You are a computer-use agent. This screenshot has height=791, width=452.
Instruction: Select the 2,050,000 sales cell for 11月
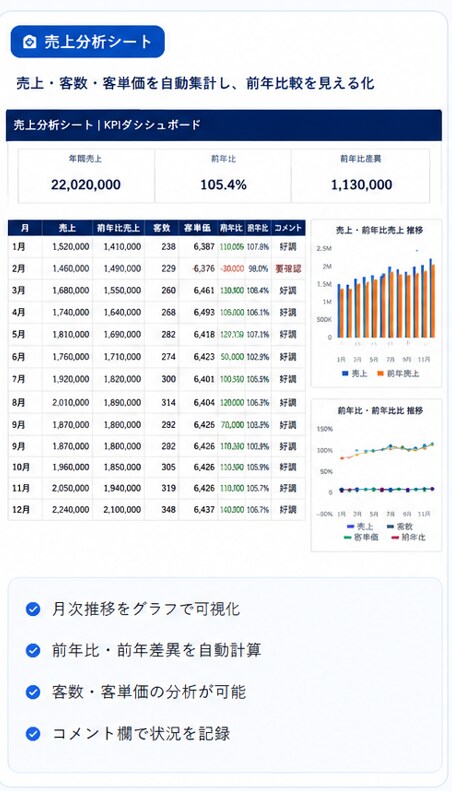click(x=71, y=488)
